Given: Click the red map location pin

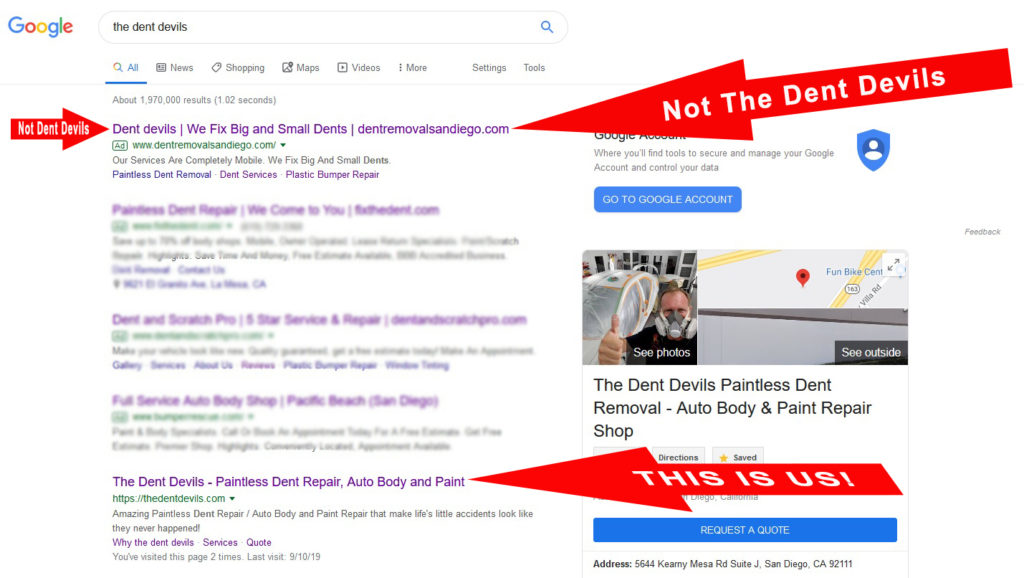Looking at the screenshot, I should click(x=803, y=278).
